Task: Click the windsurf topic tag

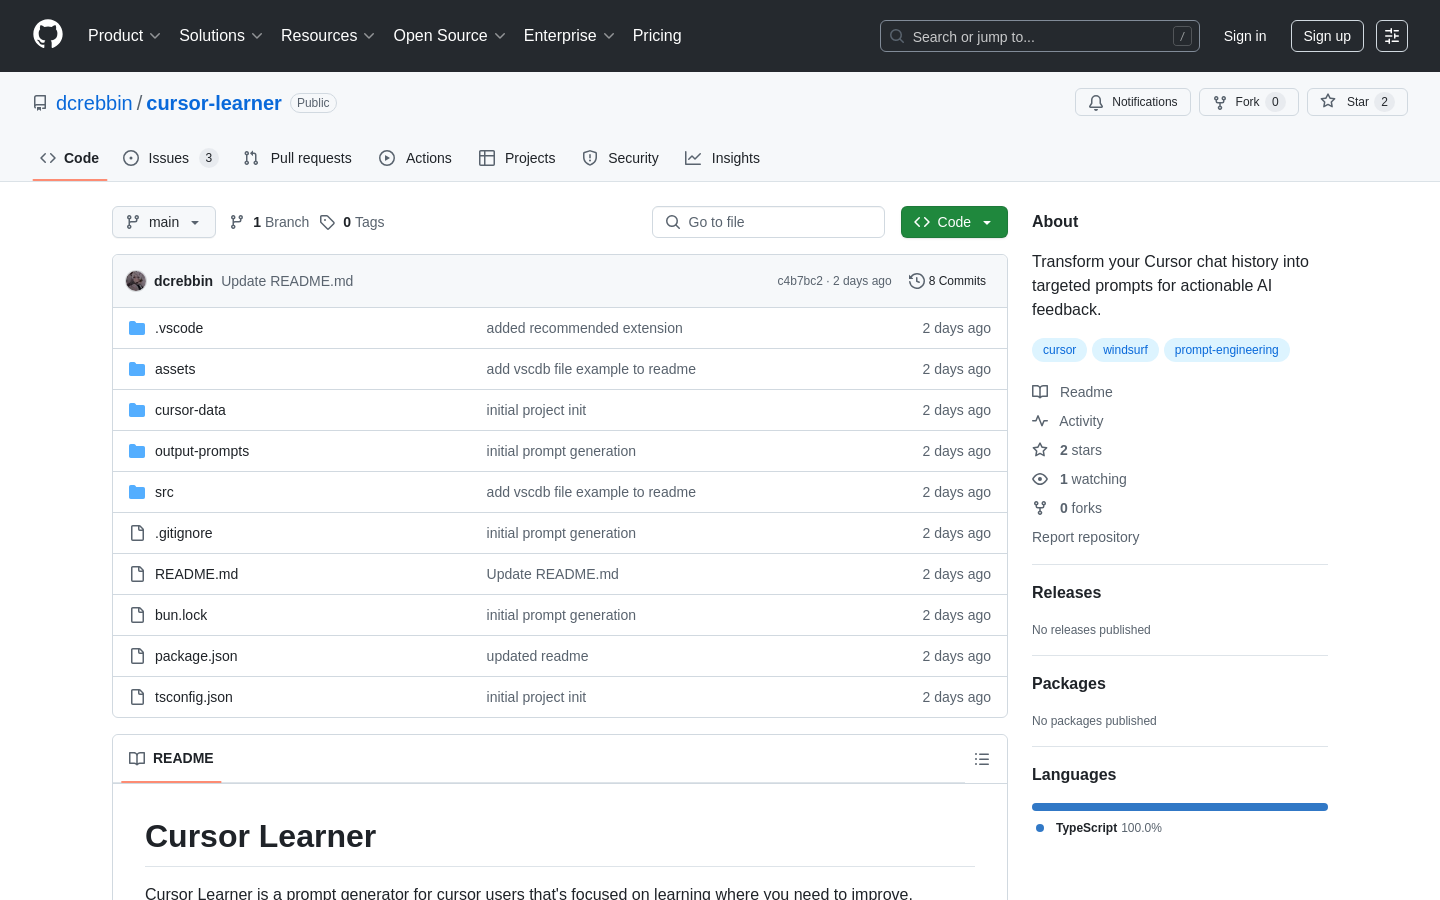Action: pyautogui.click(x=1125, y=350)
